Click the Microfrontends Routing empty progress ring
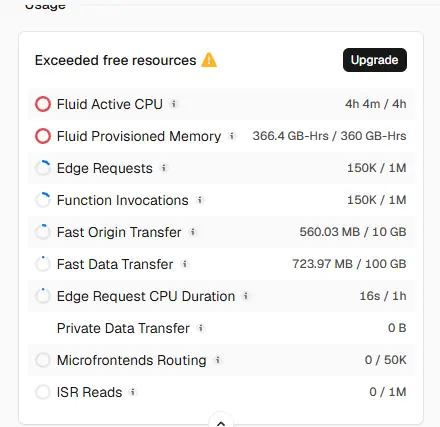 43,360
